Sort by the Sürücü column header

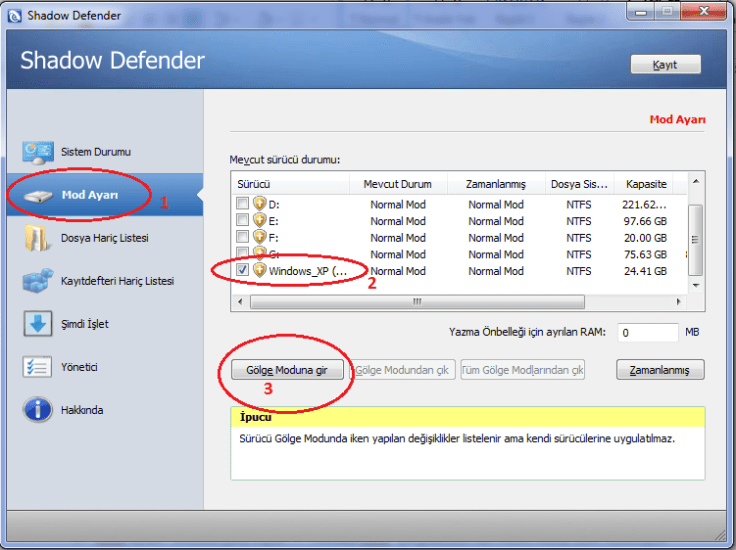pos(289,184)
